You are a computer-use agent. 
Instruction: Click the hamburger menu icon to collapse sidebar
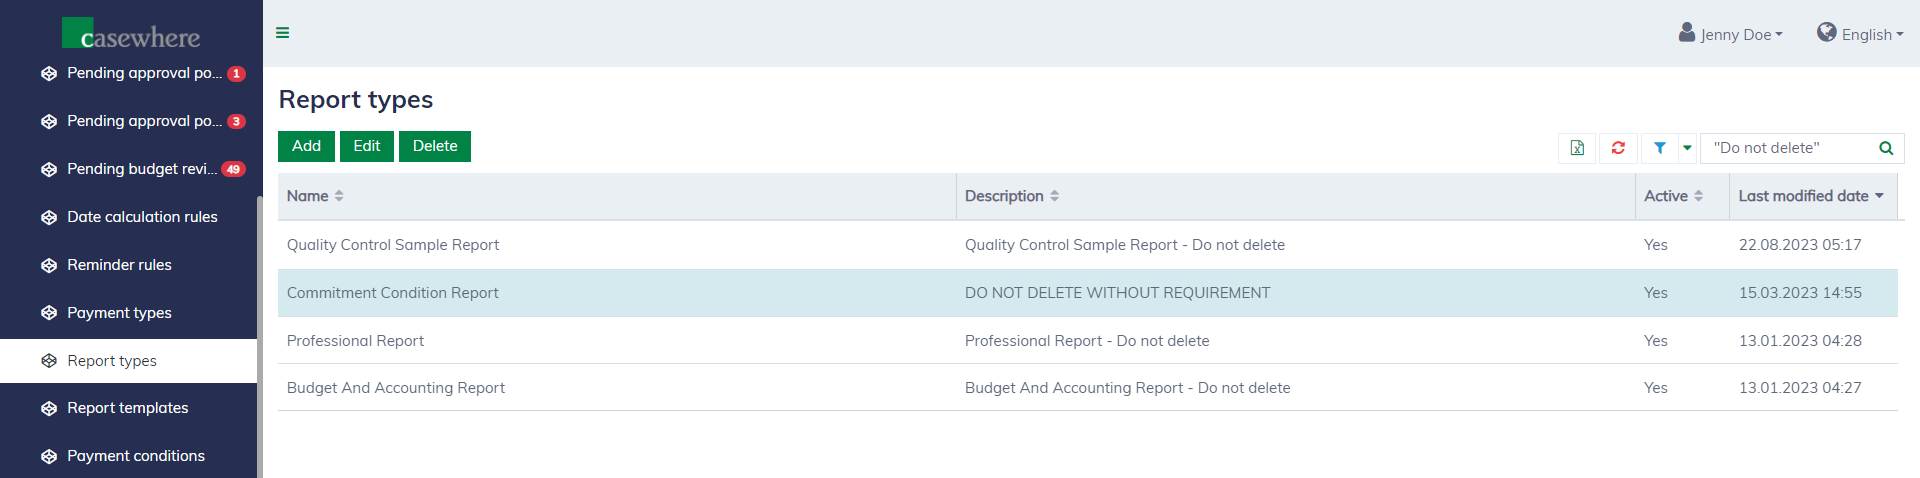point(283,33)
